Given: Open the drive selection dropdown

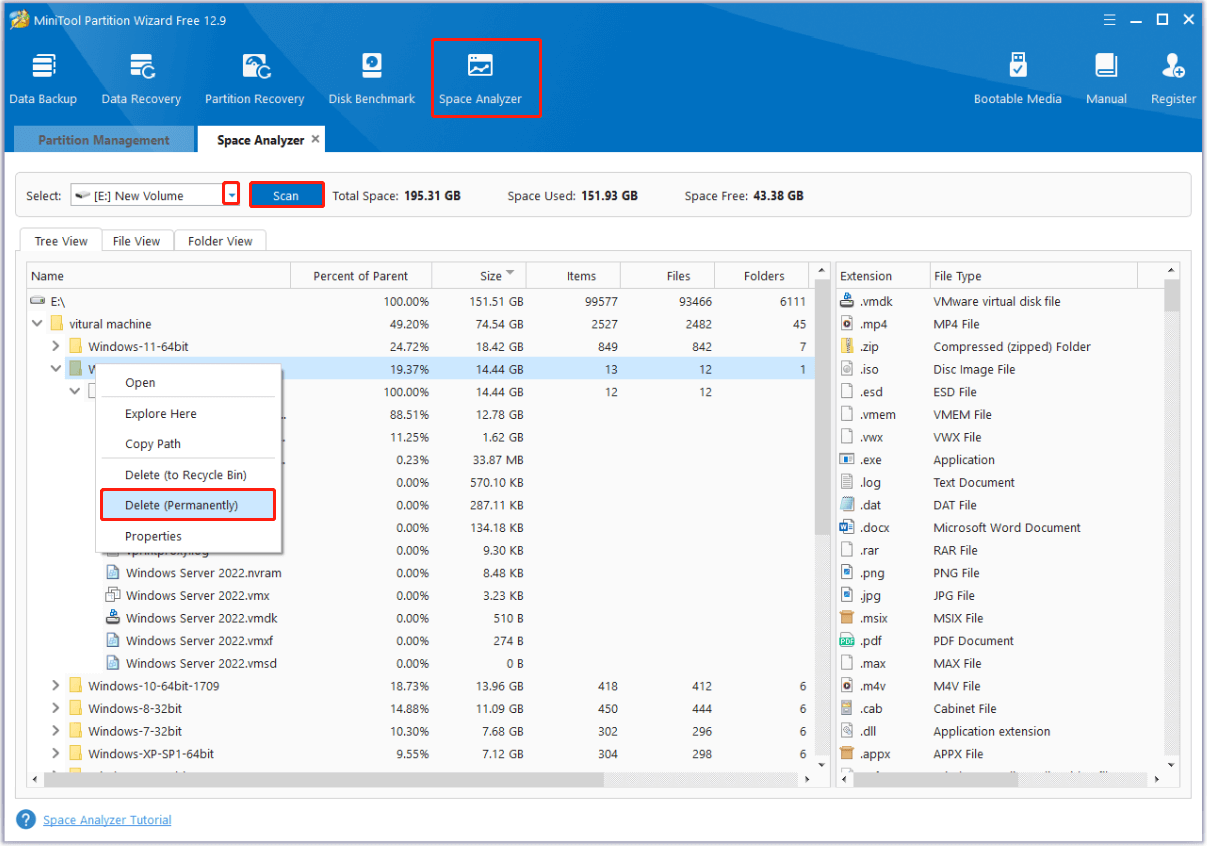Looking at the screenshot, I should tap(231, 195).
